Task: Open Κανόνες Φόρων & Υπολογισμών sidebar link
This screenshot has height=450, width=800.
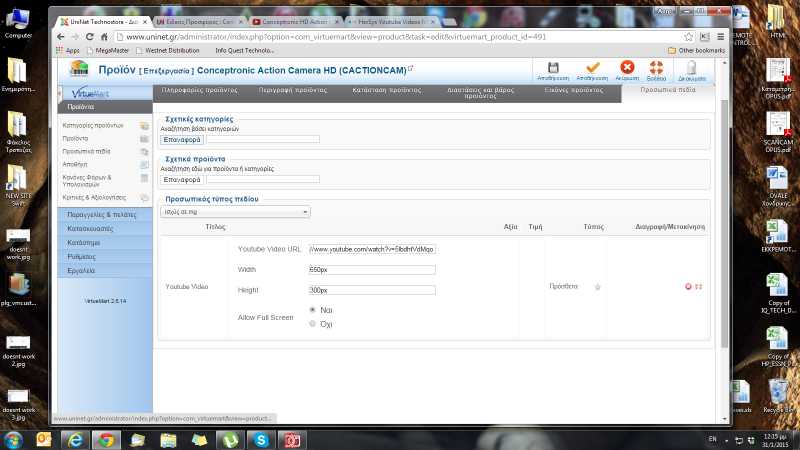Action: (87, 181)
